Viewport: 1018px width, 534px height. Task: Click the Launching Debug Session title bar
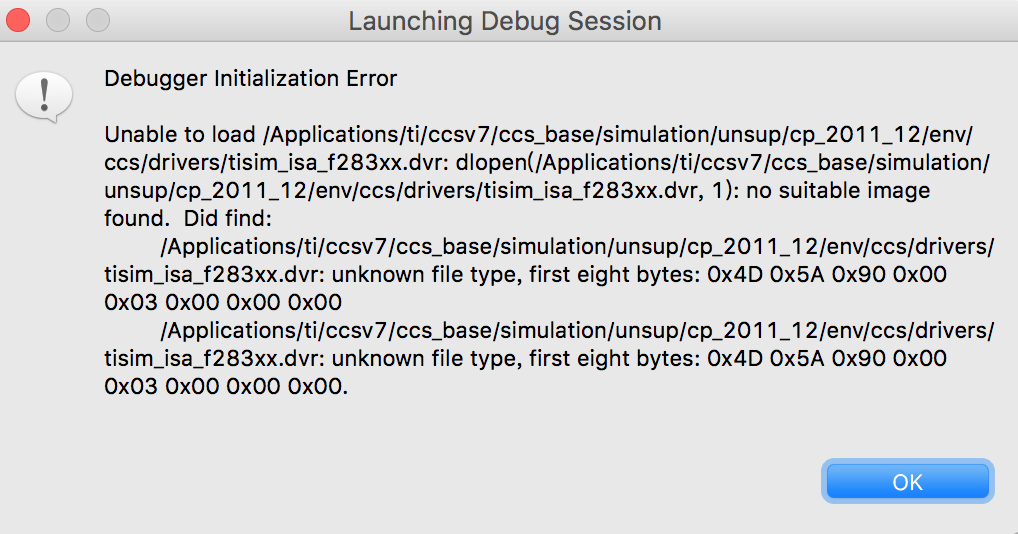click(504, 21)
